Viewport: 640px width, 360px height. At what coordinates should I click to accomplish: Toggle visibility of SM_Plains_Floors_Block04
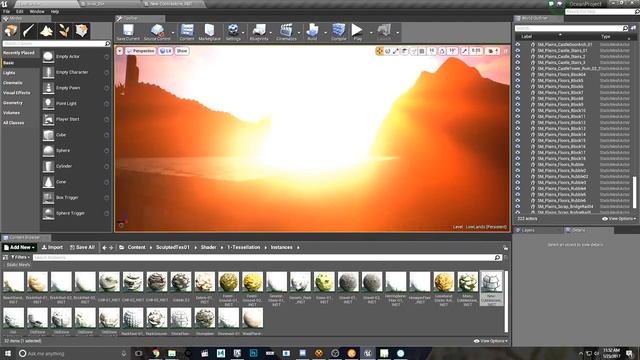point(518,75)
